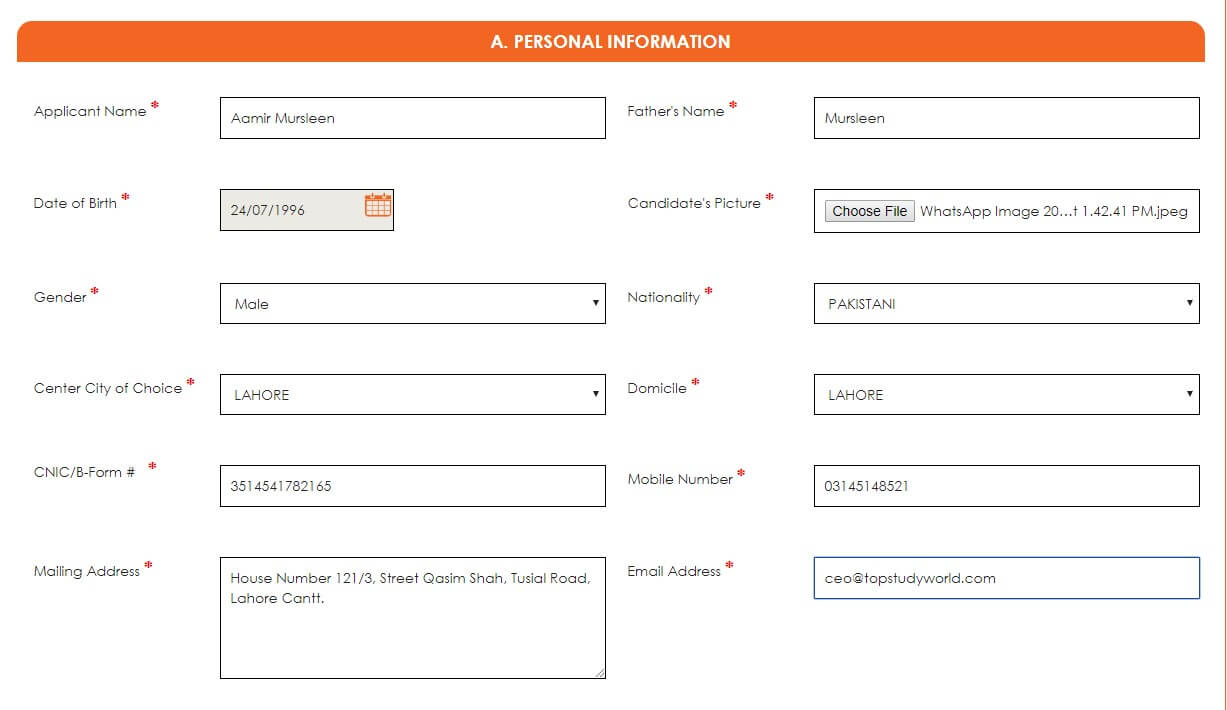Select the CNIC/B-Form number field
The width and height of the screenshot is (1227, 710).
pyautogui.click(x=412, y=486)
